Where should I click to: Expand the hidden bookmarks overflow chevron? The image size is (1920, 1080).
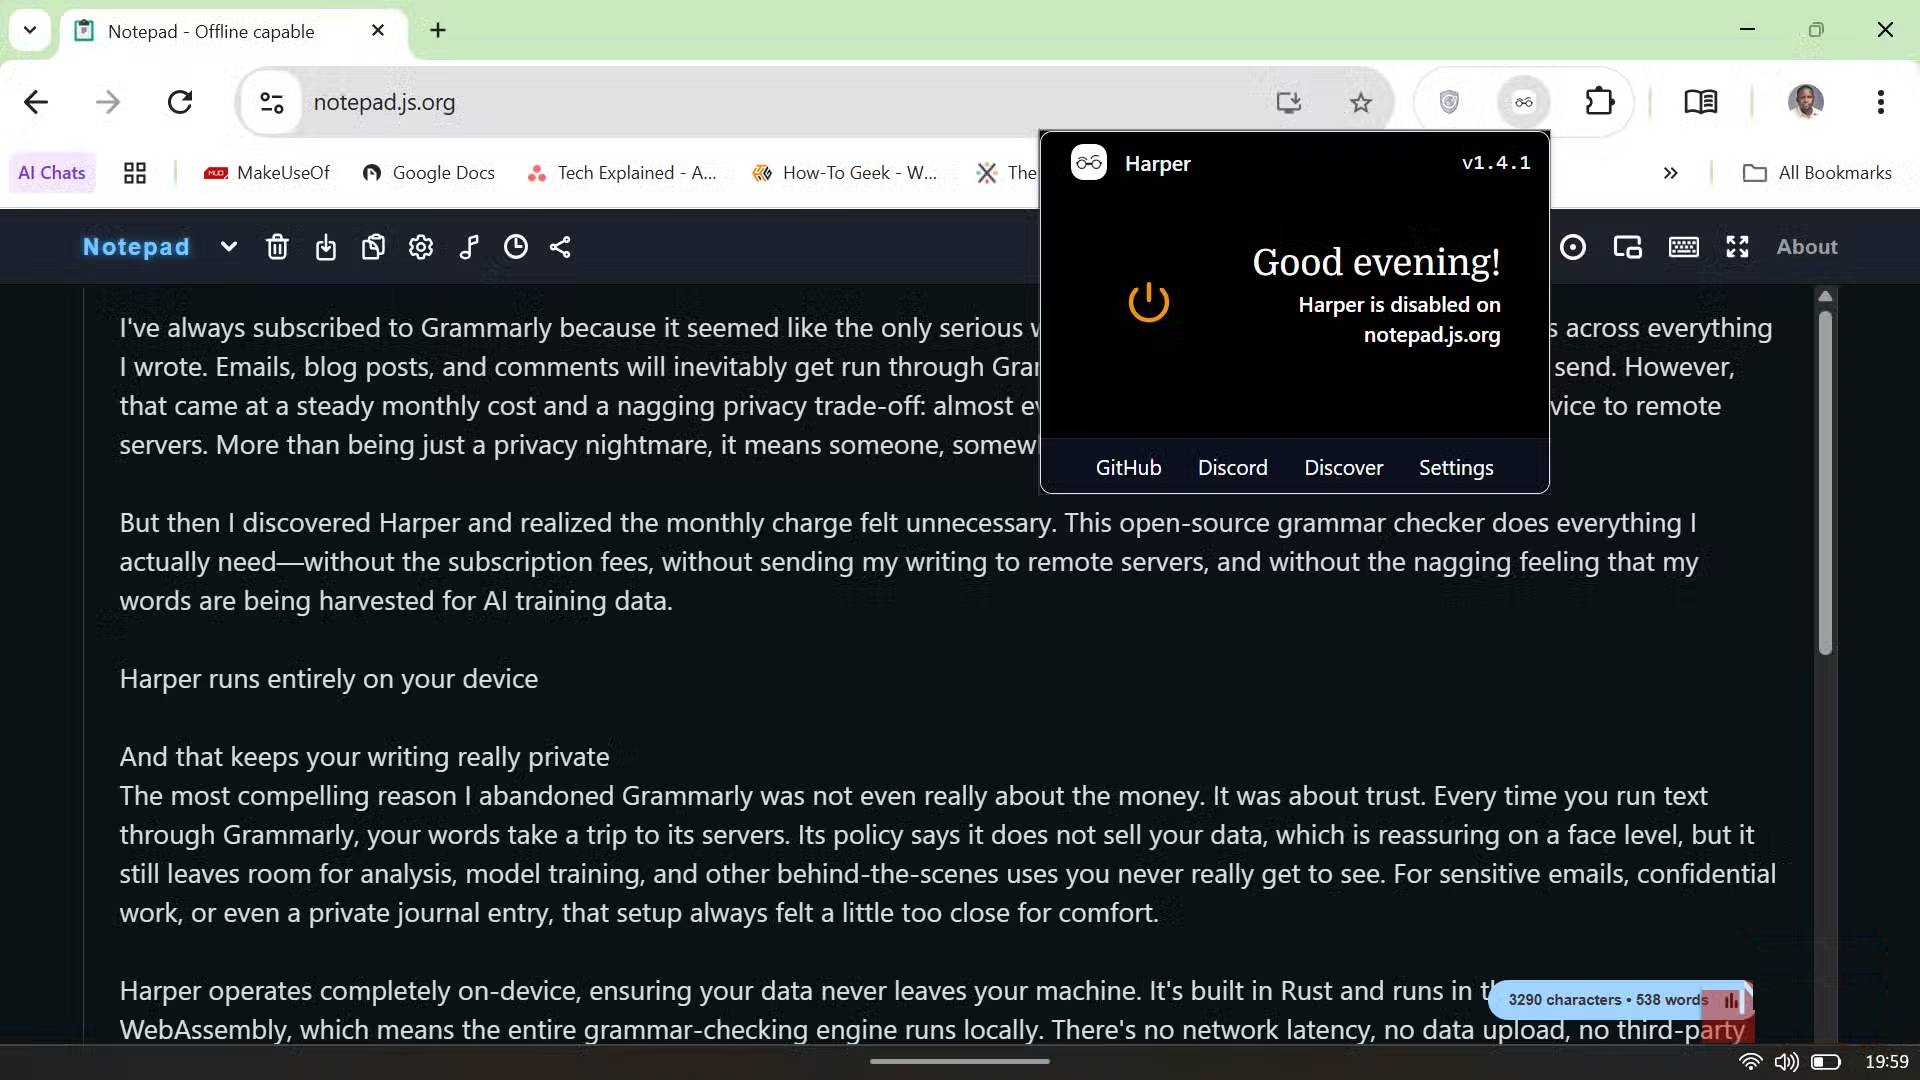click(1670, 173)
